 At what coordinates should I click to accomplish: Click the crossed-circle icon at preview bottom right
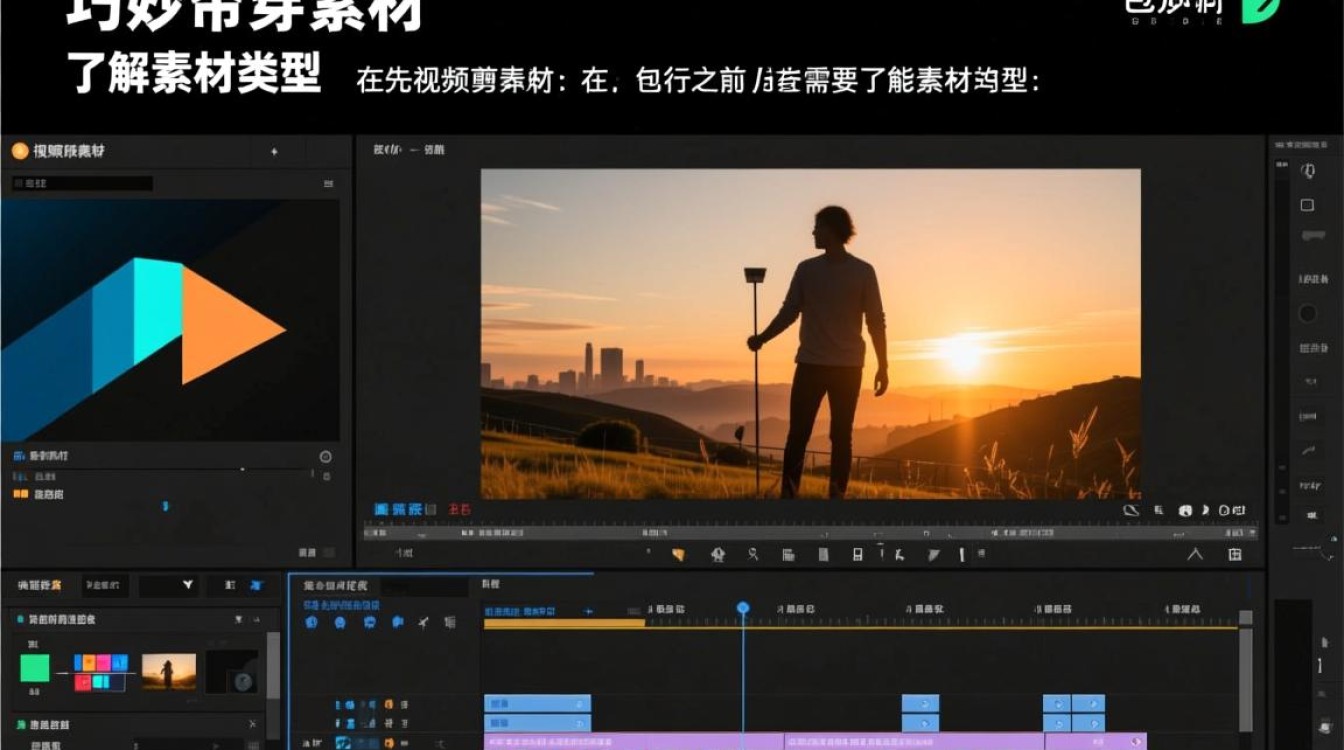tap(1132, 510)
